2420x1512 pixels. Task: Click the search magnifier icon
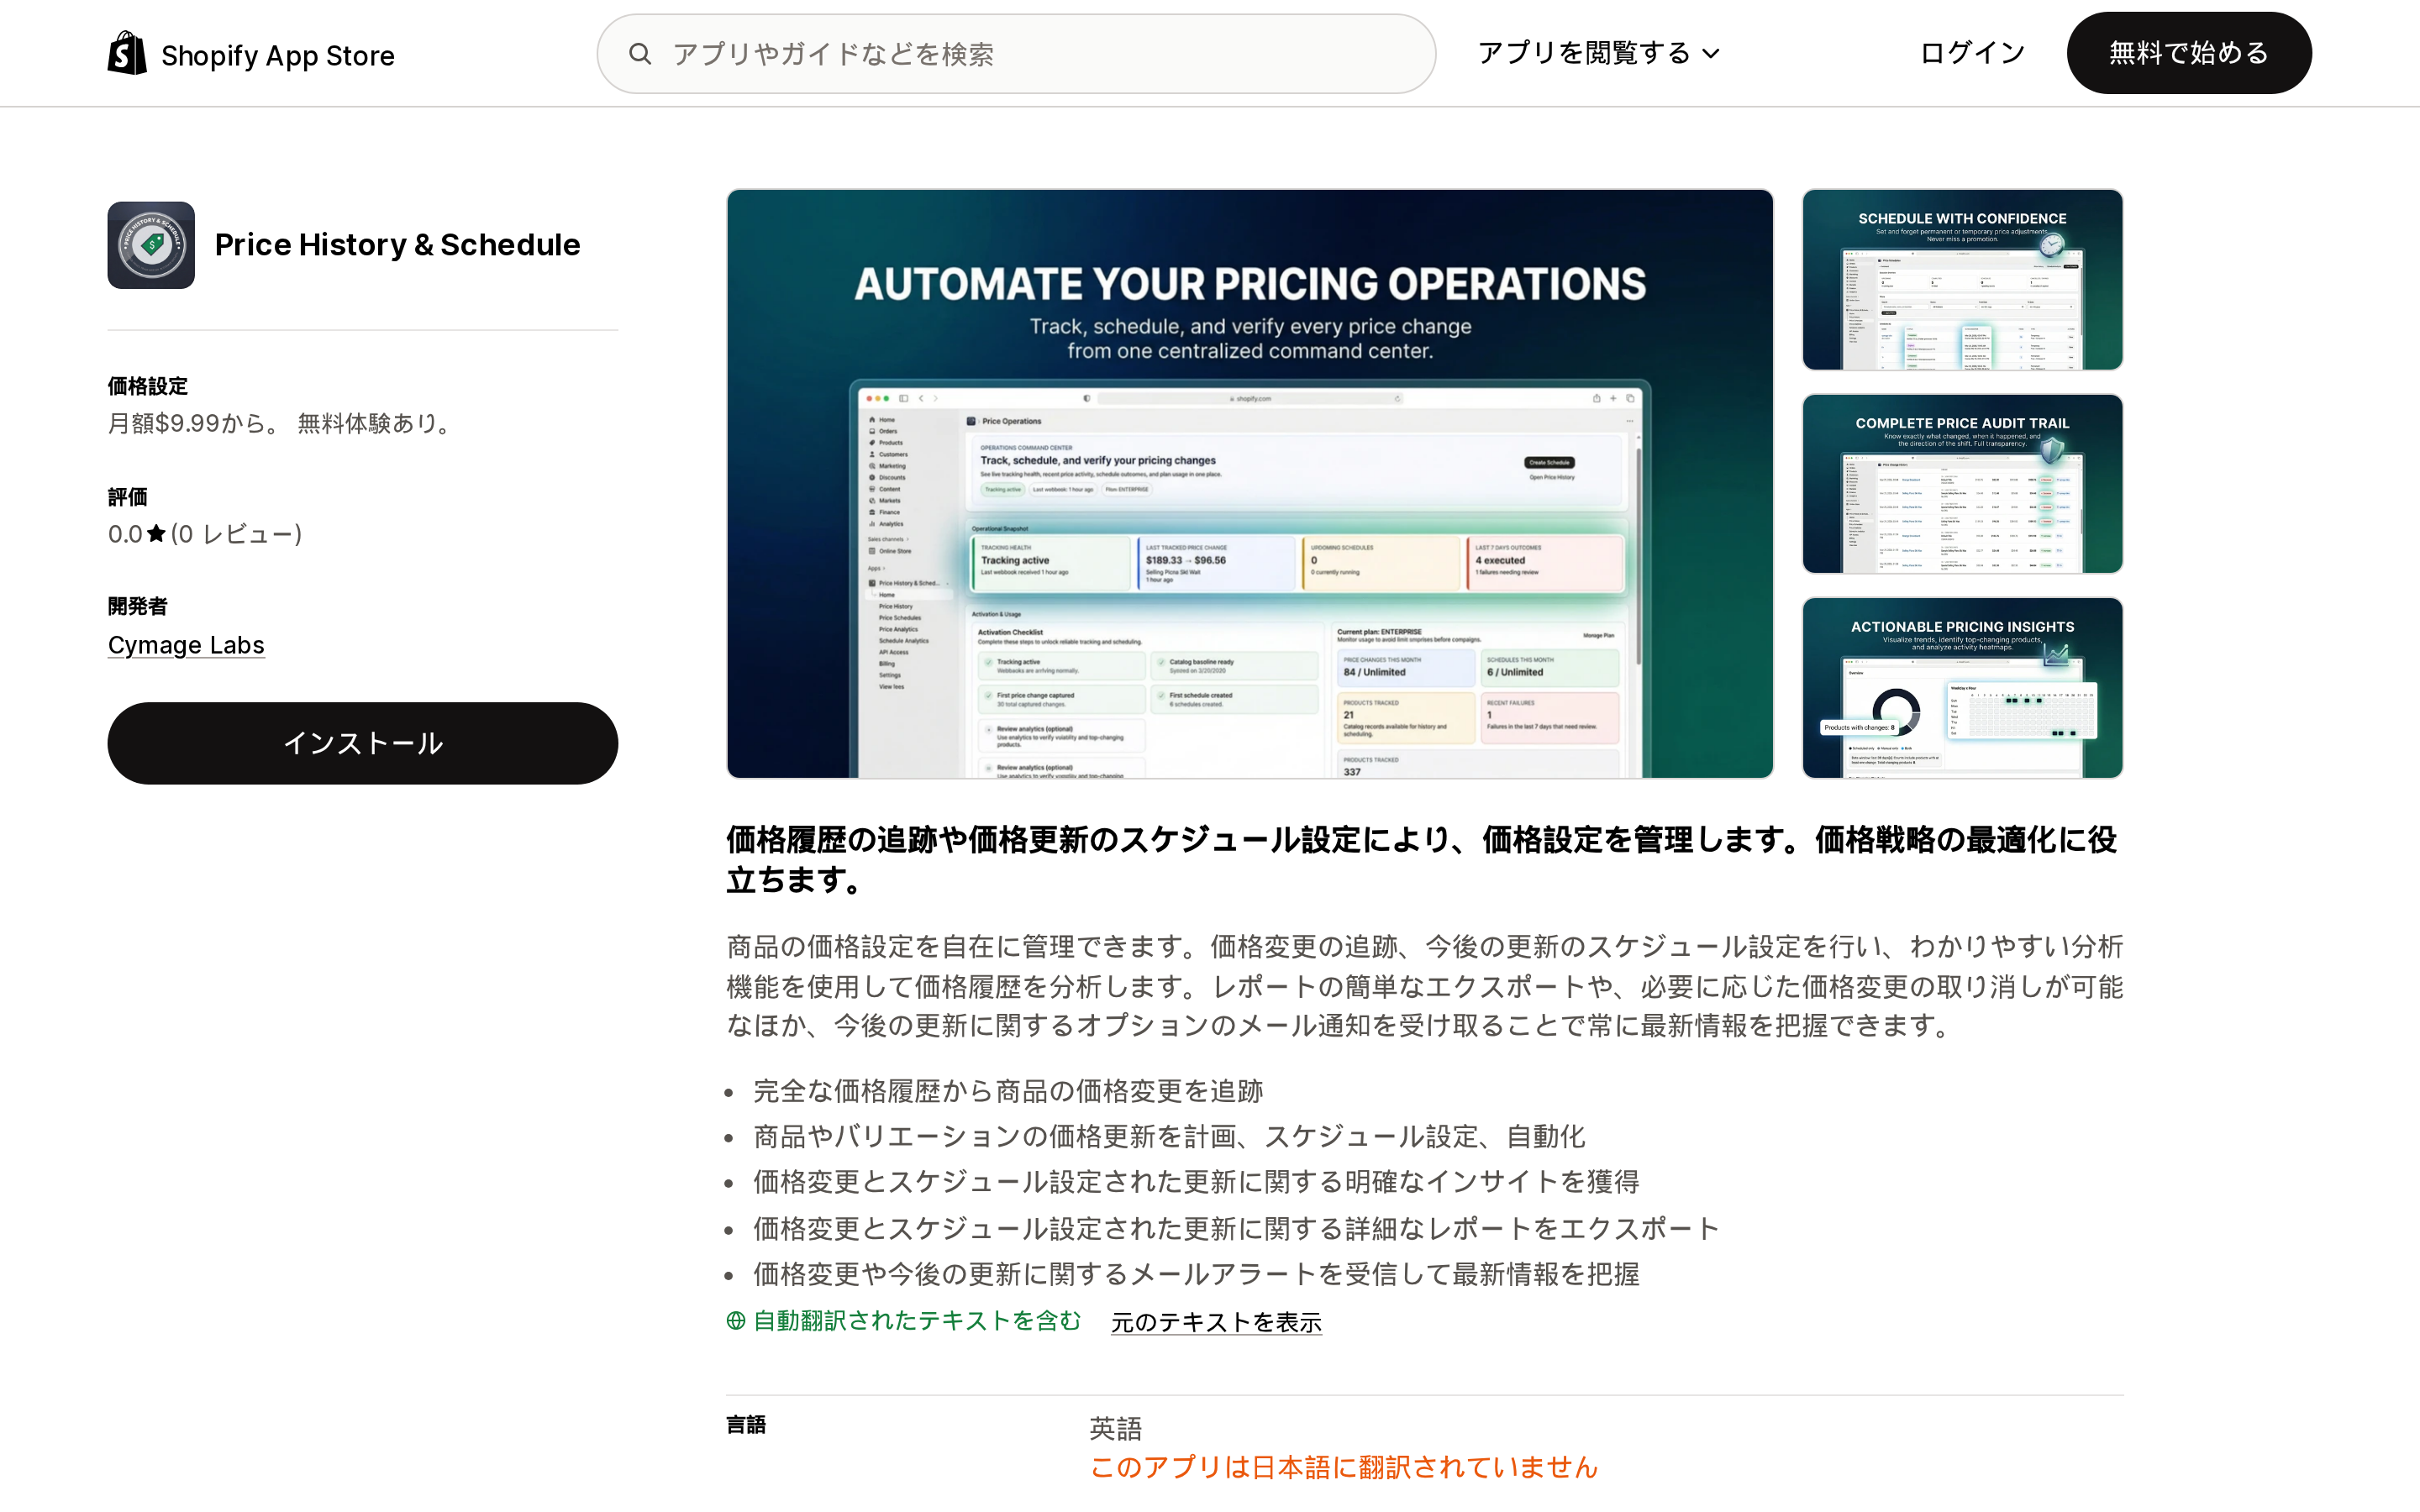(x=640, y=54)
